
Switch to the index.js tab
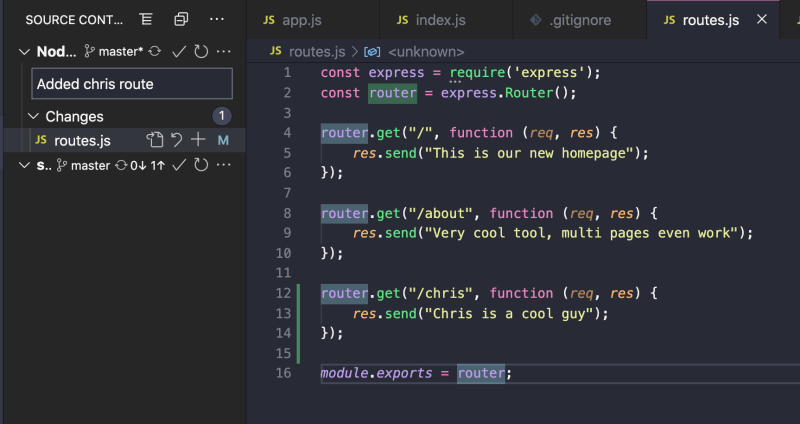(x=446, y=20)
